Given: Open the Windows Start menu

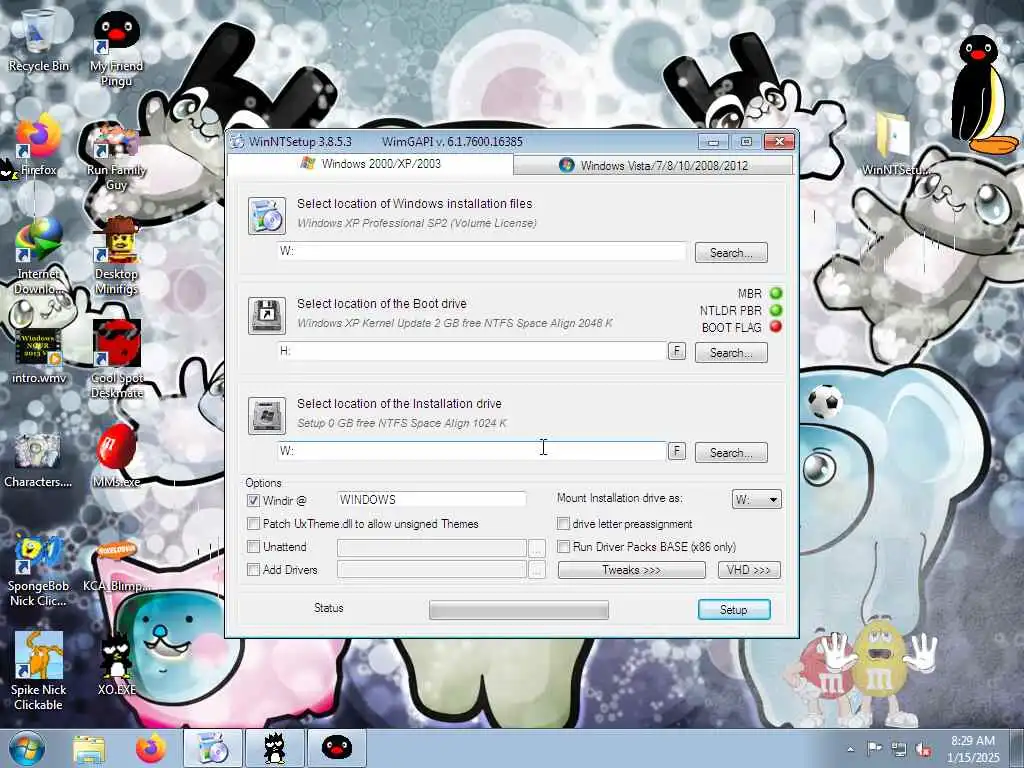Looking at the screenshot, I should (27, 748).
